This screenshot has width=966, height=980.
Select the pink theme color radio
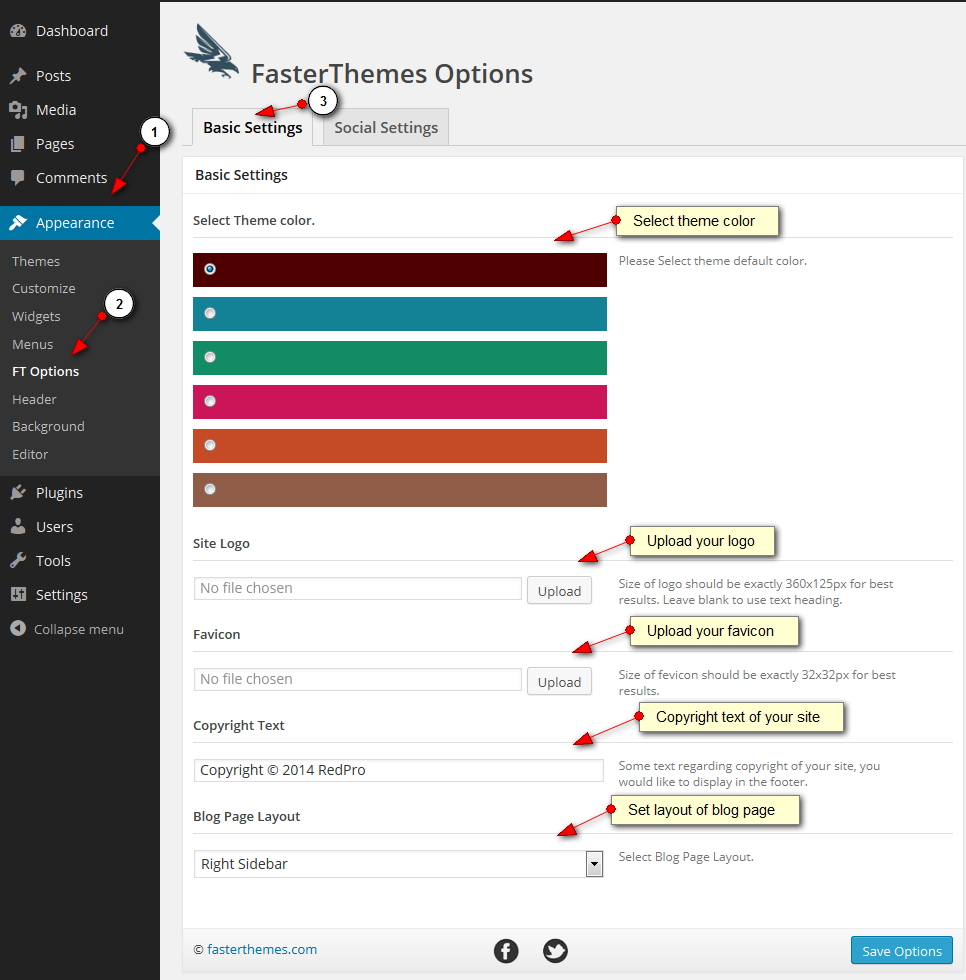click(210, 401)
